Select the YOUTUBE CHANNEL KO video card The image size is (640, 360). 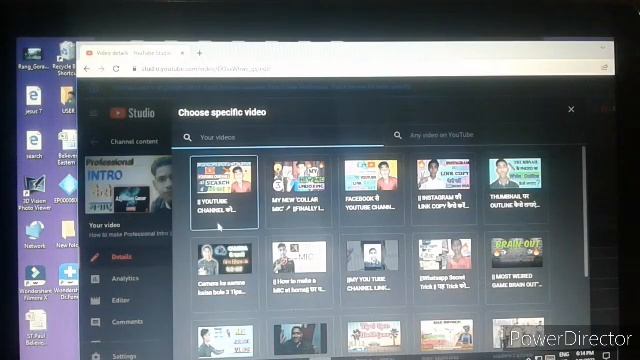[224, 192]
